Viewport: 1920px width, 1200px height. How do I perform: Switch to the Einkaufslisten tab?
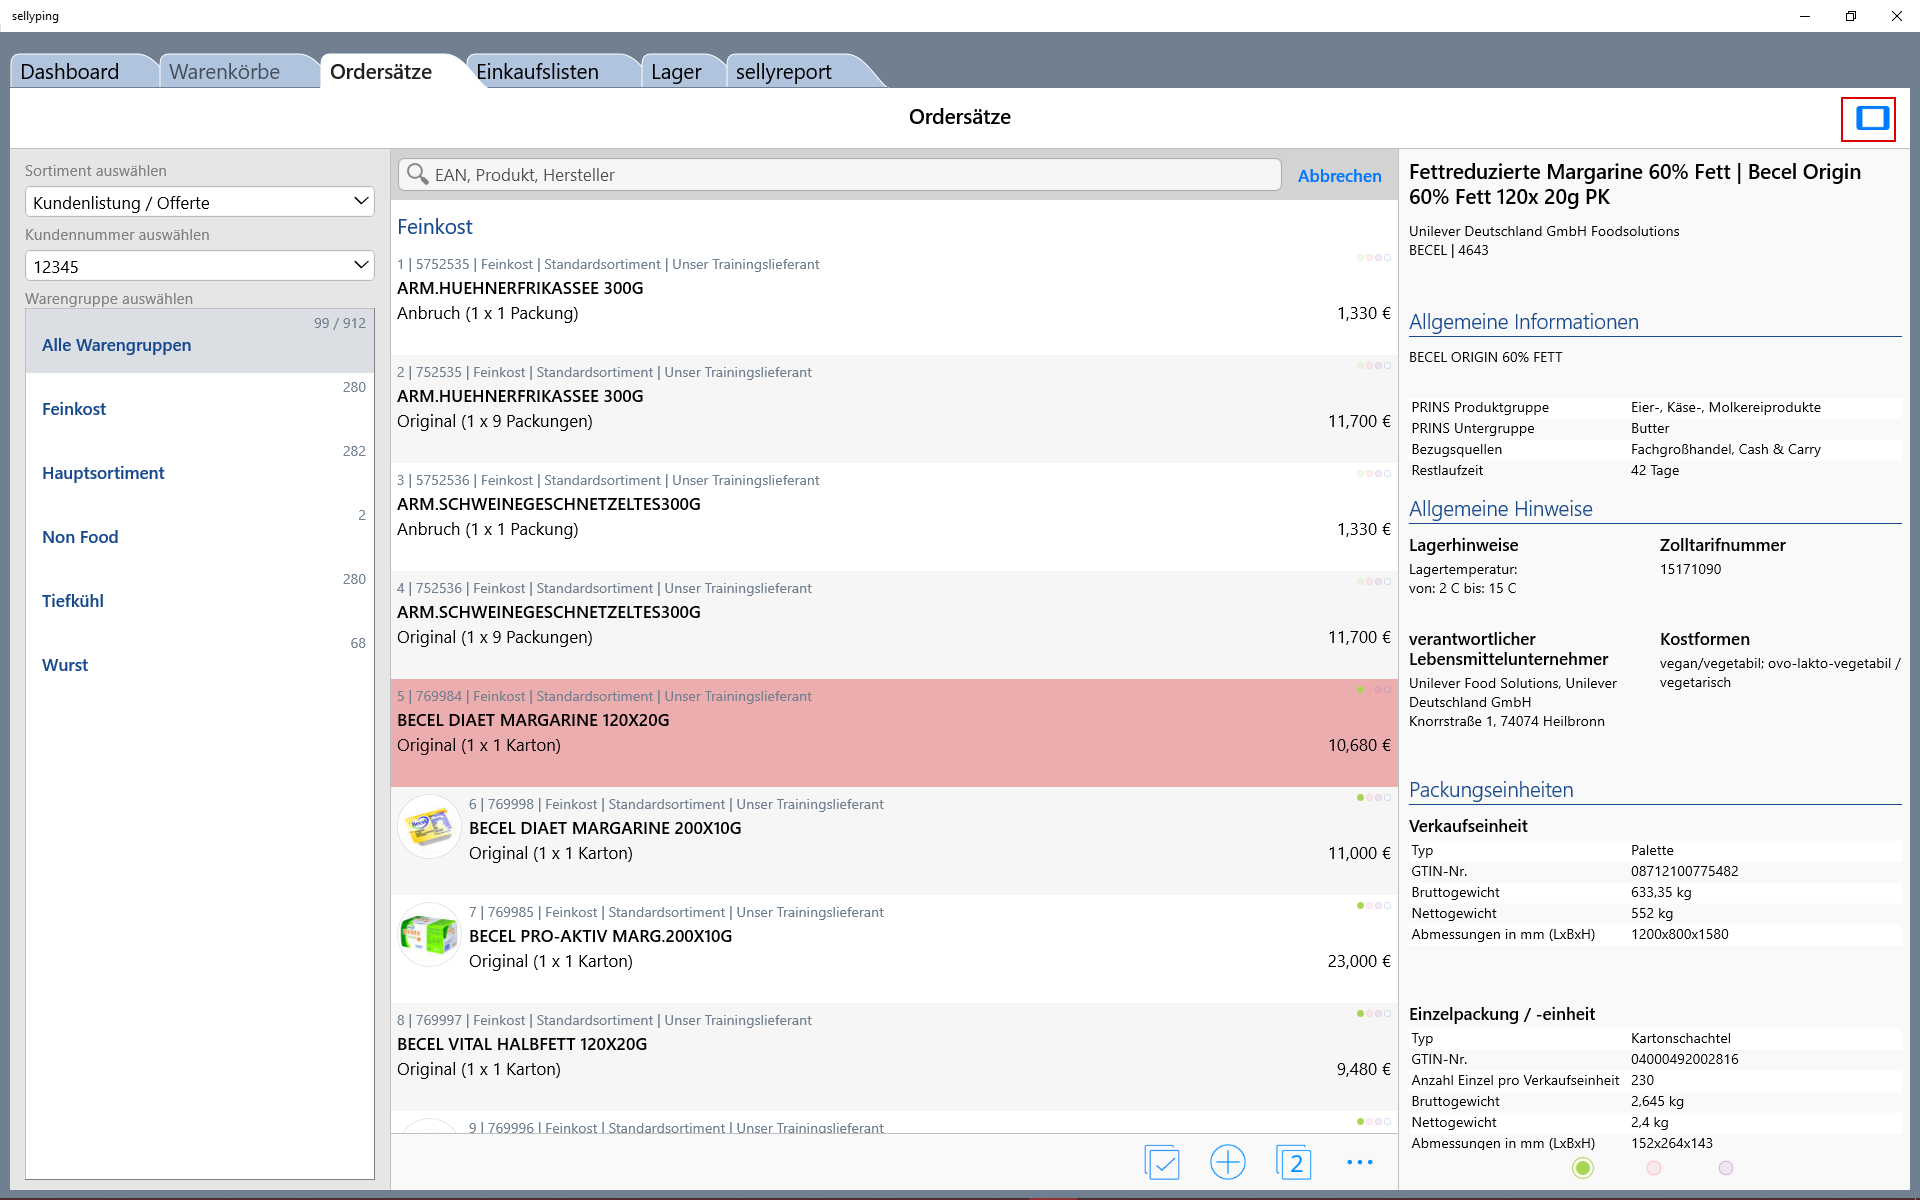pyautogui.click(x=537, y=72)
